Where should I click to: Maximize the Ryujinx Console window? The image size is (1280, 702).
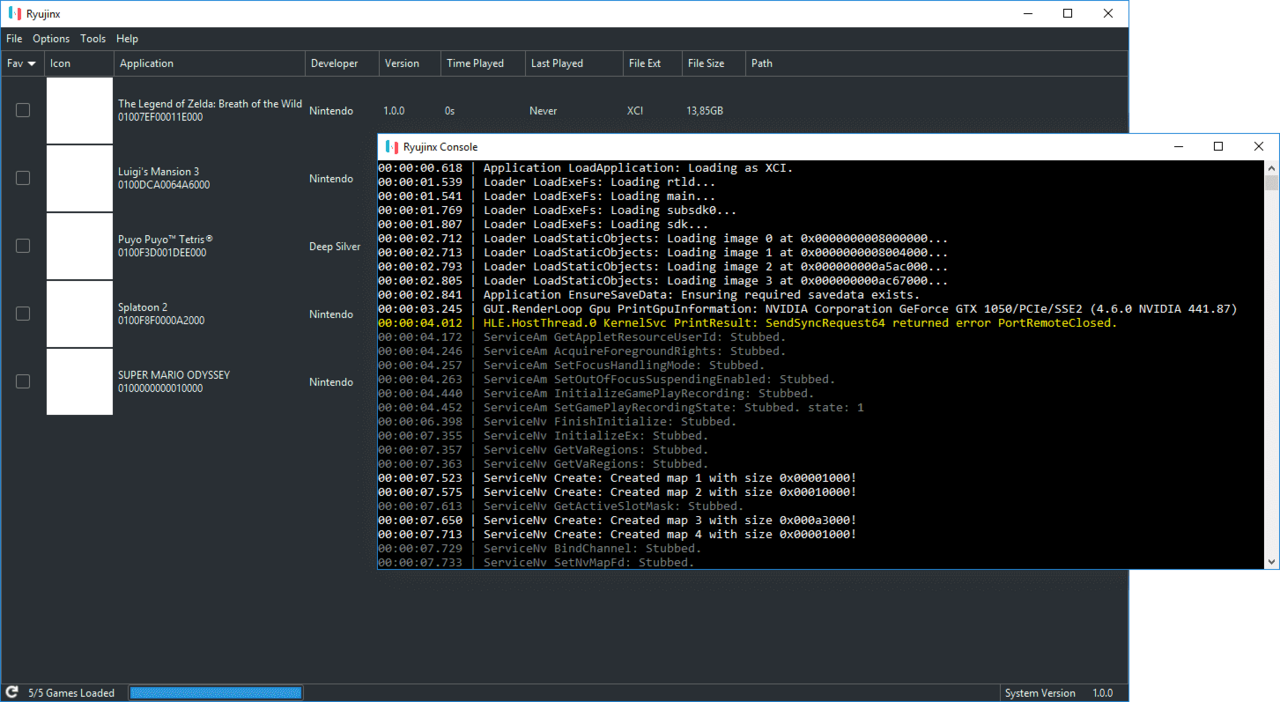tap(1218, 147)
